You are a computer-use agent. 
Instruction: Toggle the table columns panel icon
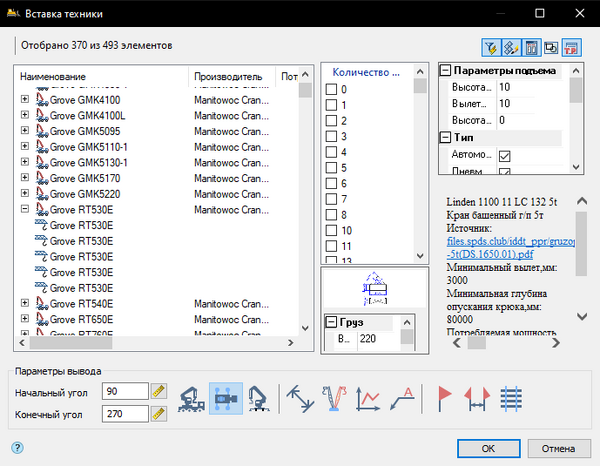(532, 48)
